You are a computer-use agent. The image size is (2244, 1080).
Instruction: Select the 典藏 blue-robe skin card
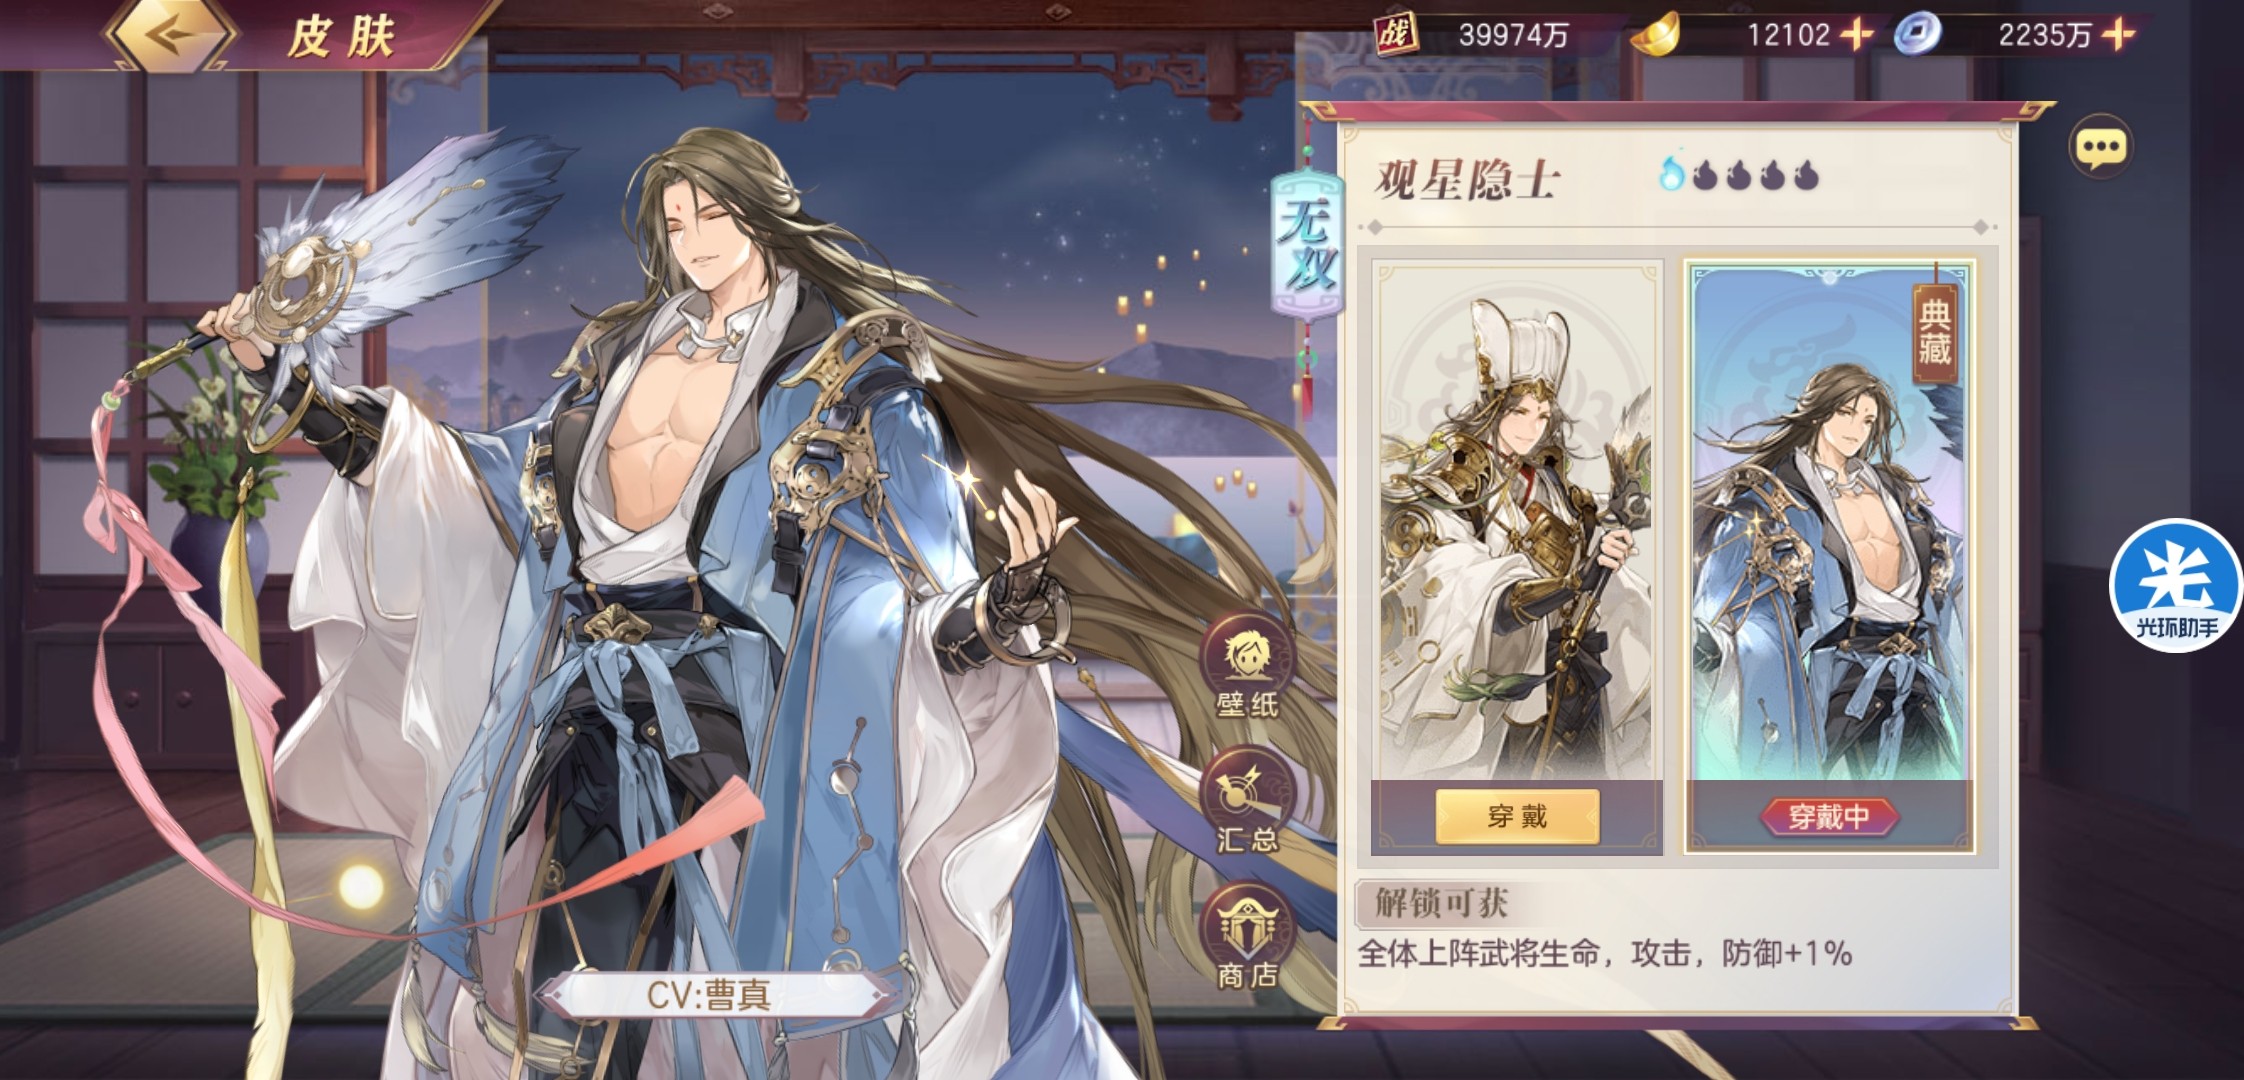tap(1829, 520)
